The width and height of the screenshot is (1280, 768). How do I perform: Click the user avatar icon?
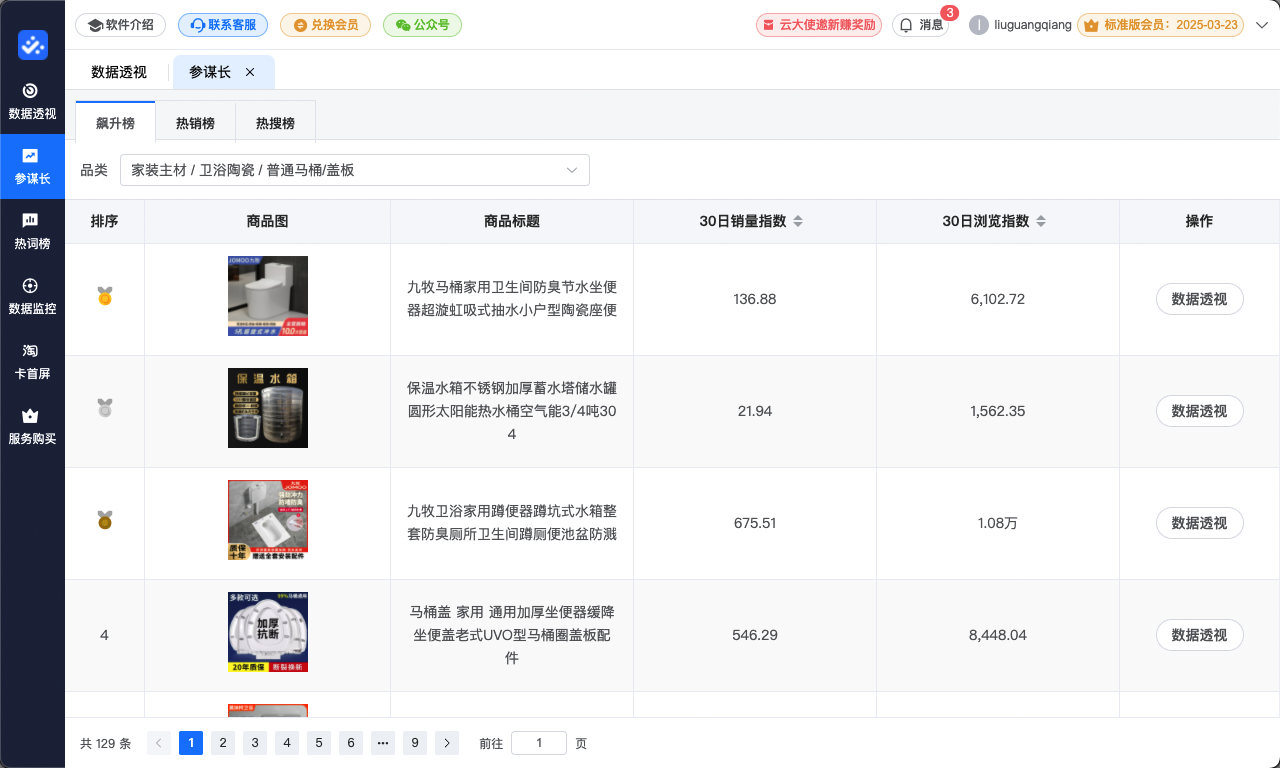[x=979, y=25]
